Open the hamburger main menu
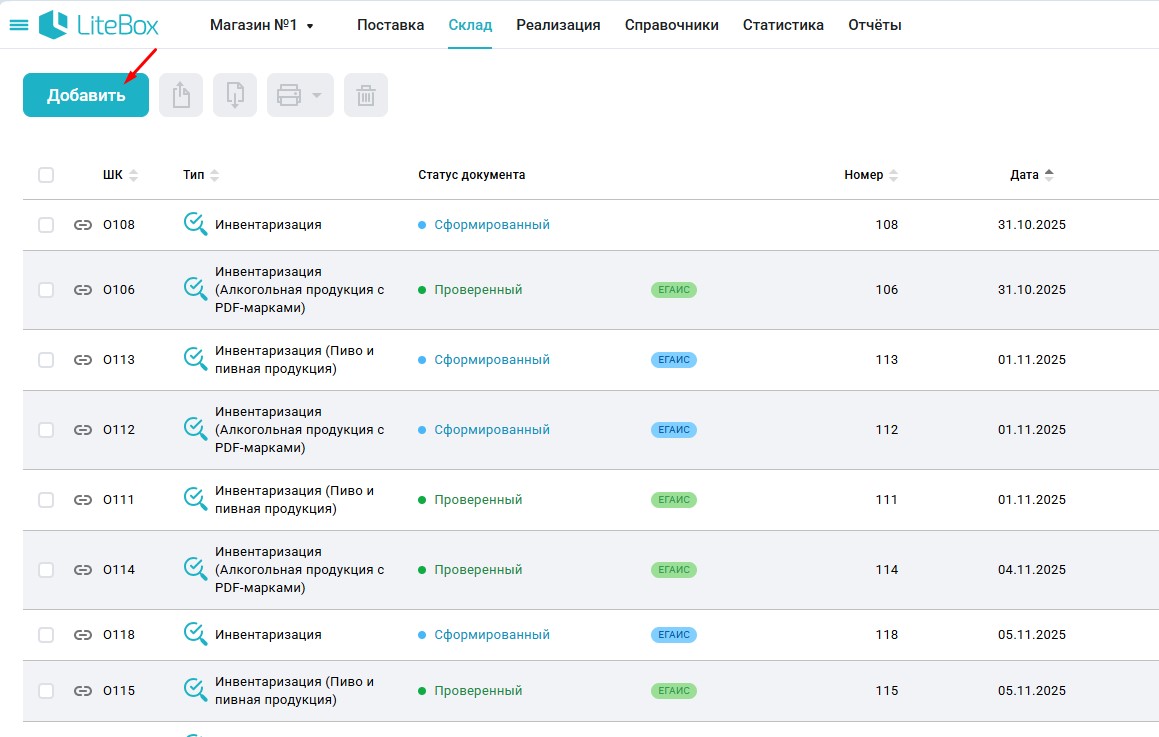 [x=18, y=25]
